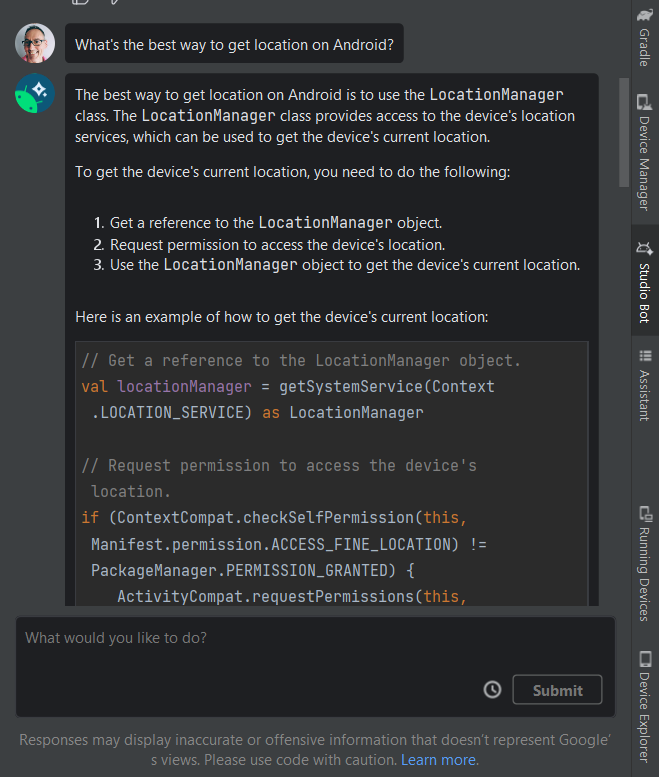Open the Device Explorer tool window
659x777 pixels.
tap(645, 707)
